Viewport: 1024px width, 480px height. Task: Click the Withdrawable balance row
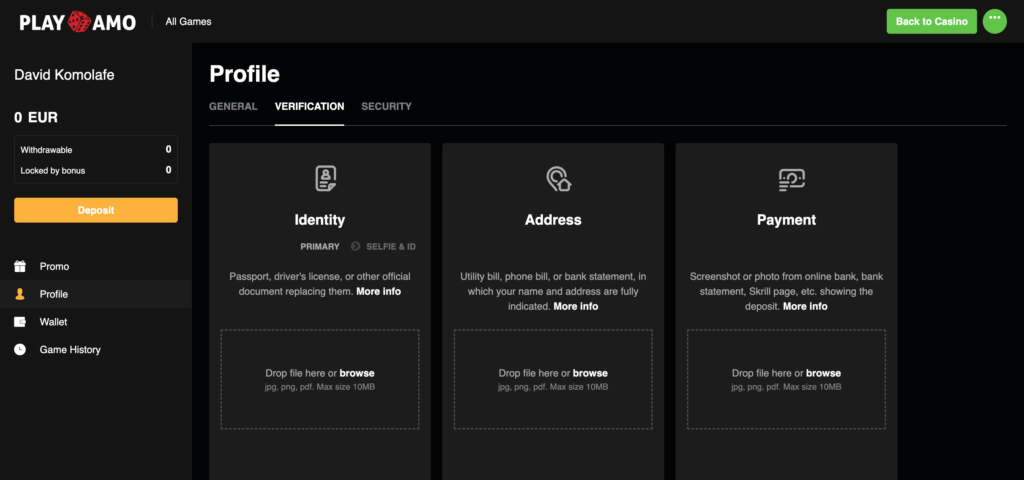(96, 150)
